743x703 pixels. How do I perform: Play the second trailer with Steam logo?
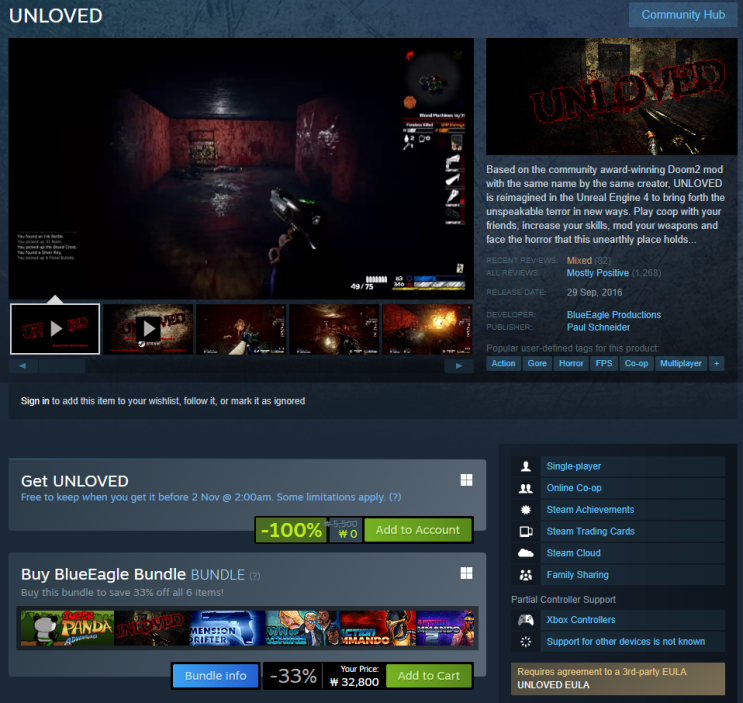point(148,329)
